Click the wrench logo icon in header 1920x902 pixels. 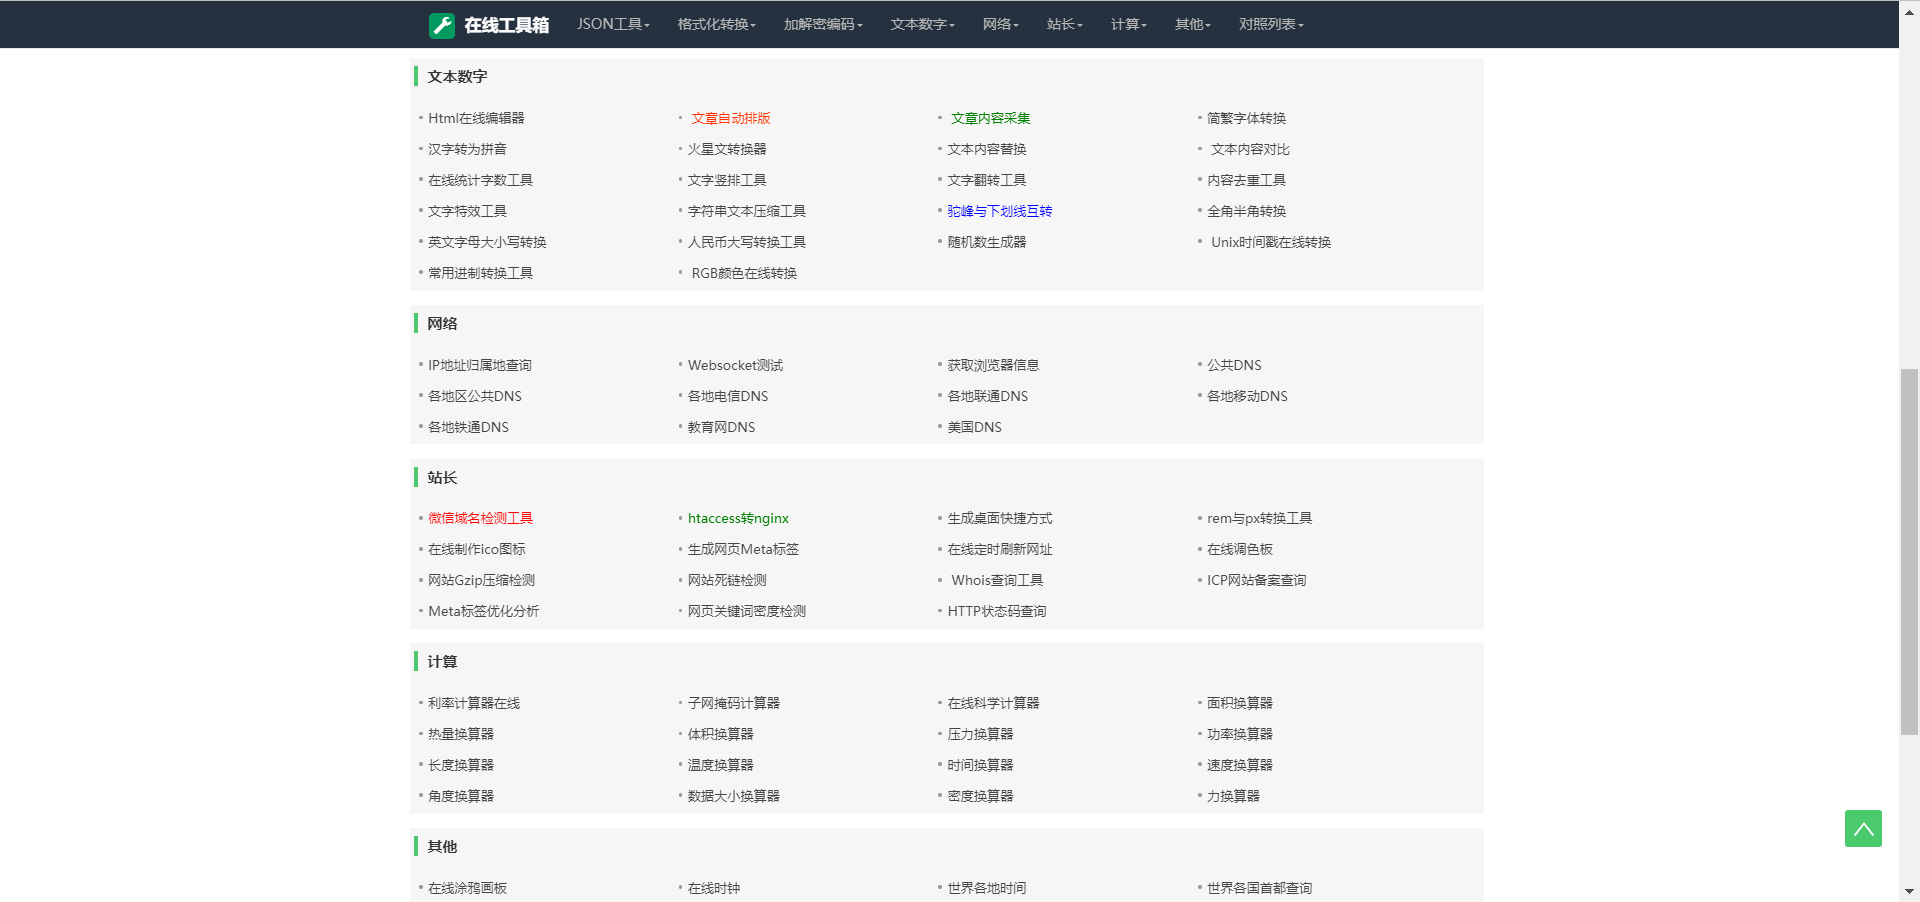[x=441, y=25]
